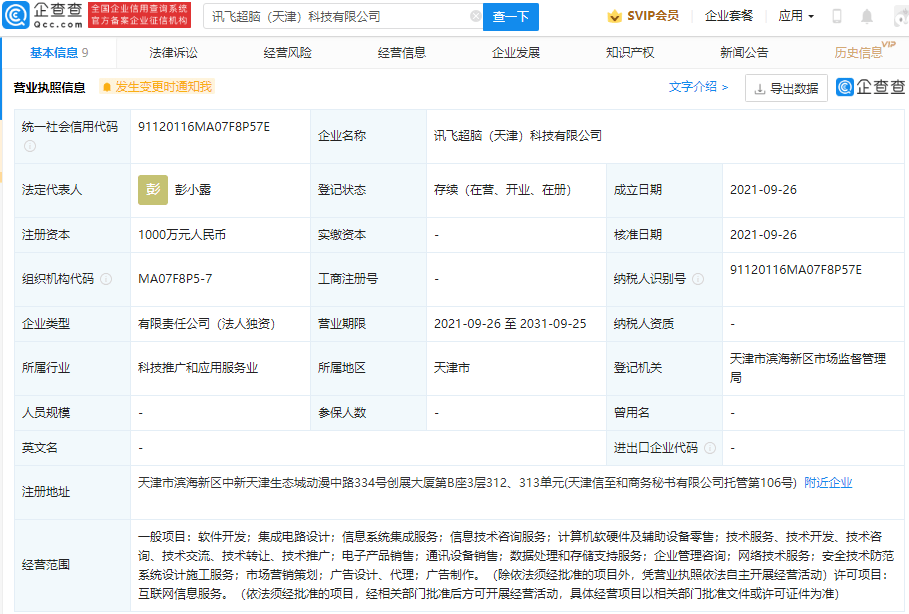The image size is (909, 614).
Task: Clear the search field text
Action: click(475, 16)
